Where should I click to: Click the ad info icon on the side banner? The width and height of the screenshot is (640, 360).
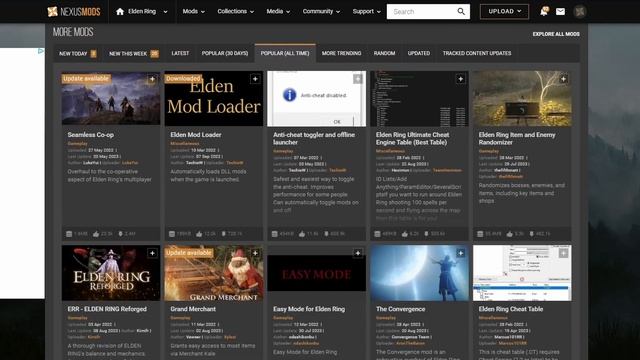41,51
